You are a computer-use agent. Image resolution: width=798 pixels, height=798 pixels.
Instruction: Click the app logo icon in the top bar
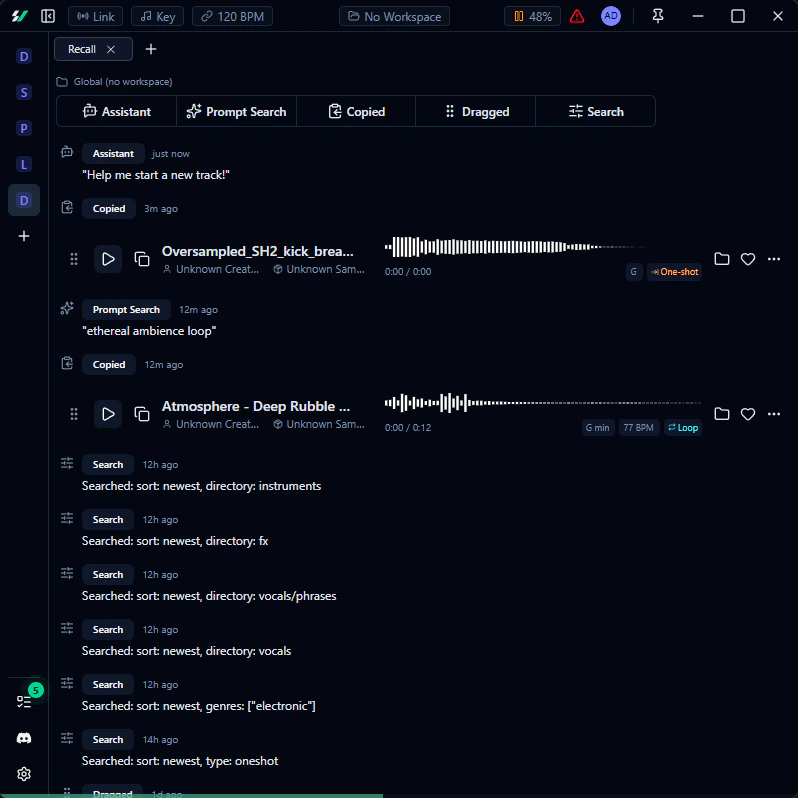click(x=19, y=16)
